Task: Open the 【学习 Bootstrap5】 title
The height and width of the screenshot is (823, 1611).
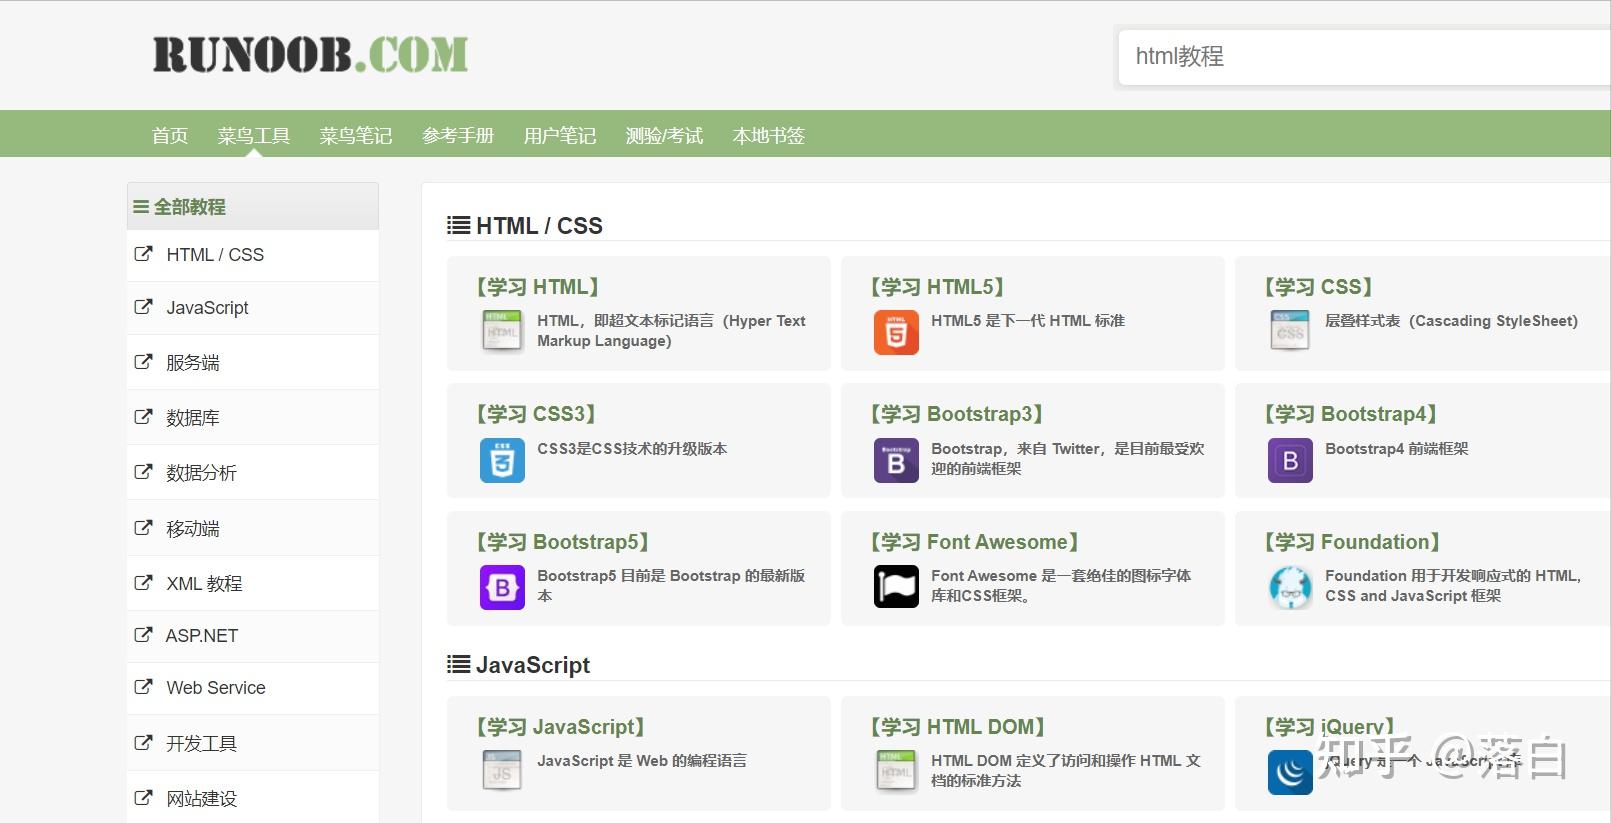Action: 563,542
